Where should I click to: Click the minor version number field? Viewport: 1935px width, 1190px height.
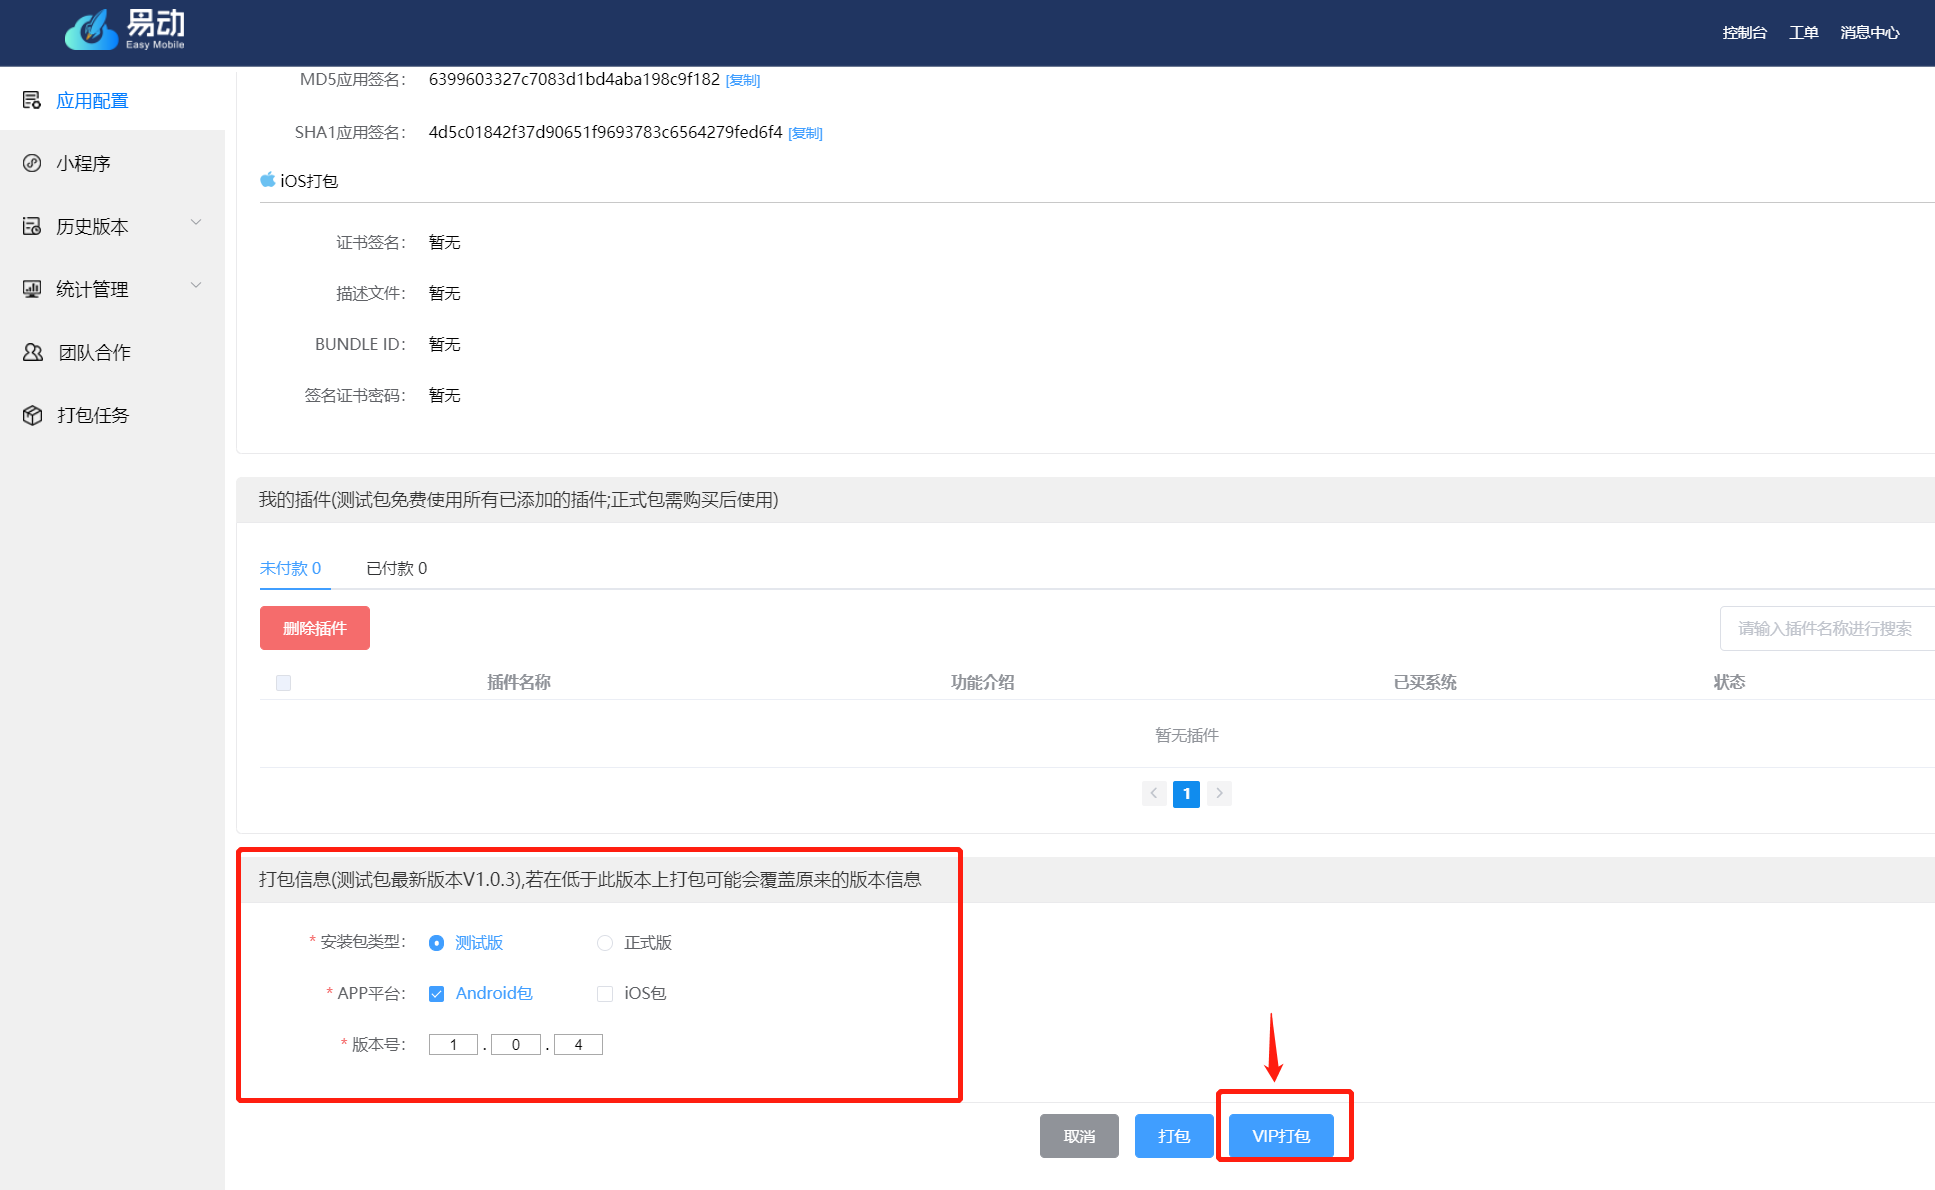(516, 1045)
